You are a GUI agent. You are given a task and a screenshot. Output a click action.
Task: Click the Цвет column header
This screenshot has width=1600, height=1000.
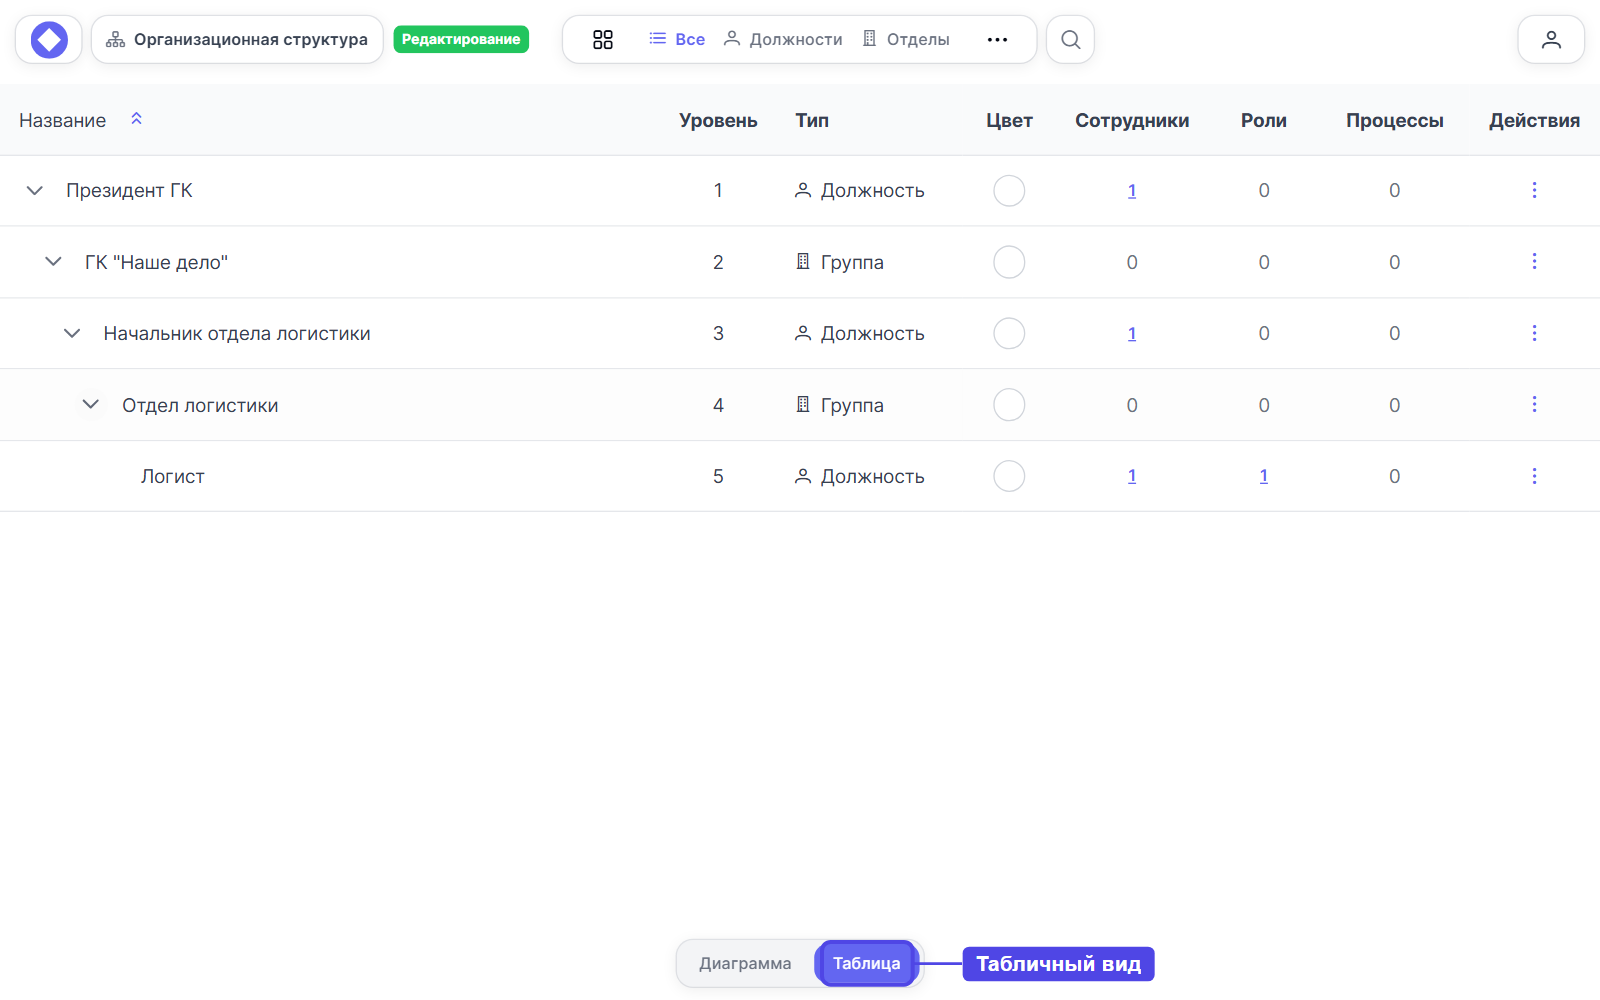click(x=1009, y=121)
